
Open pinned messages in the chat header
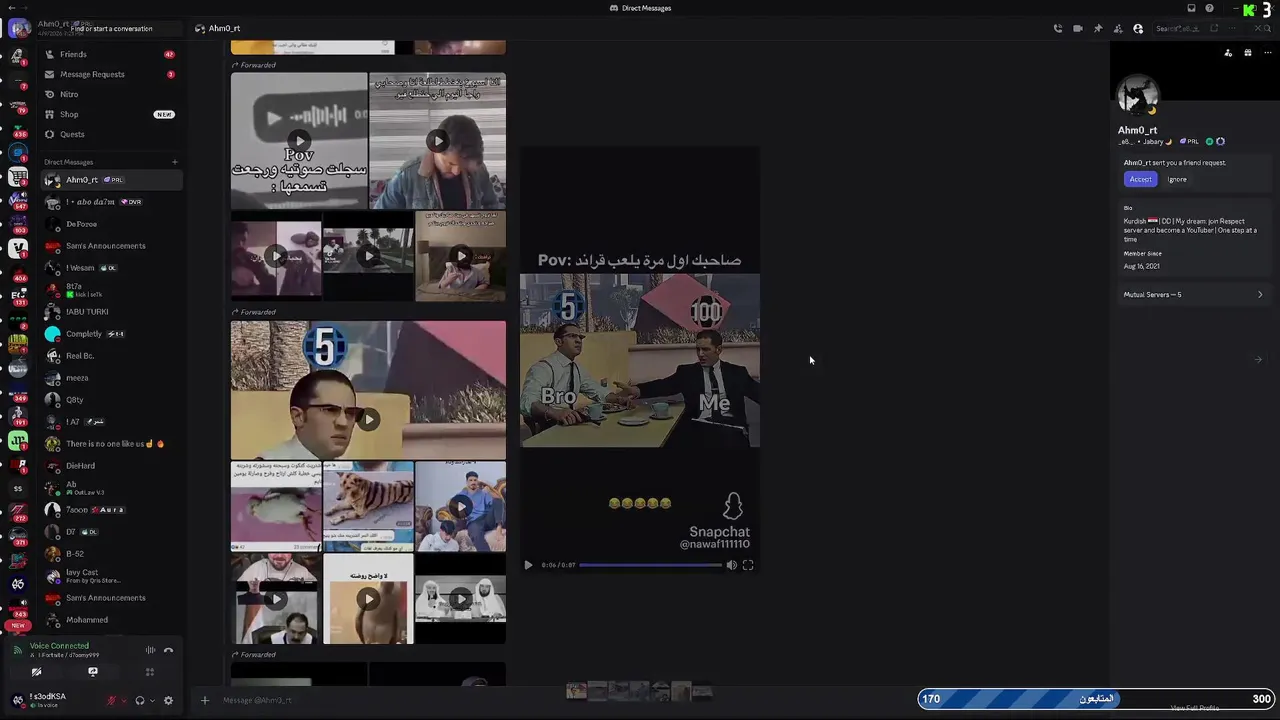[1098, 29]
